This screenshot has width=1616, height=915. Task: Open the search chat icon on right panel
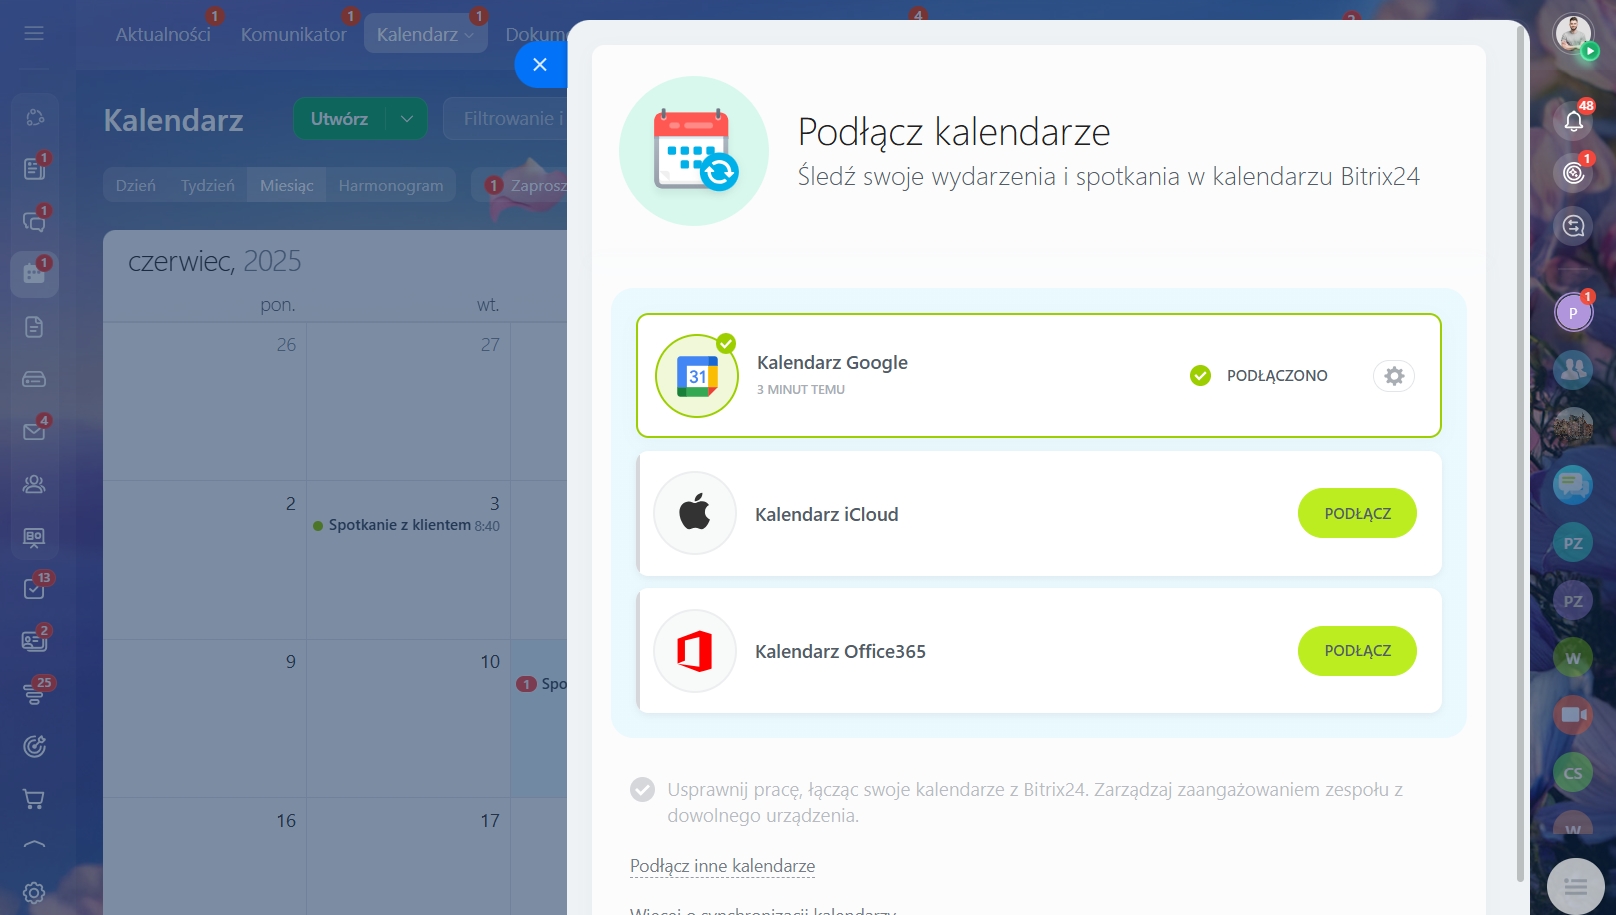(x=1573, y=226)
